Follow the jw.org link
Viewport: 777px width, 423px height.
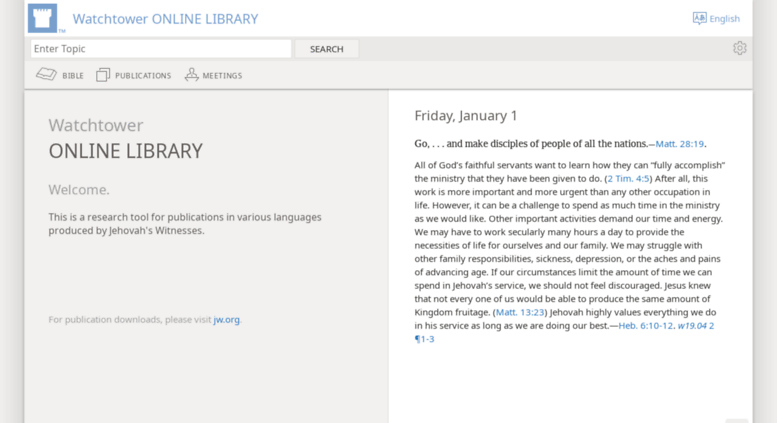tap(226, 320)
